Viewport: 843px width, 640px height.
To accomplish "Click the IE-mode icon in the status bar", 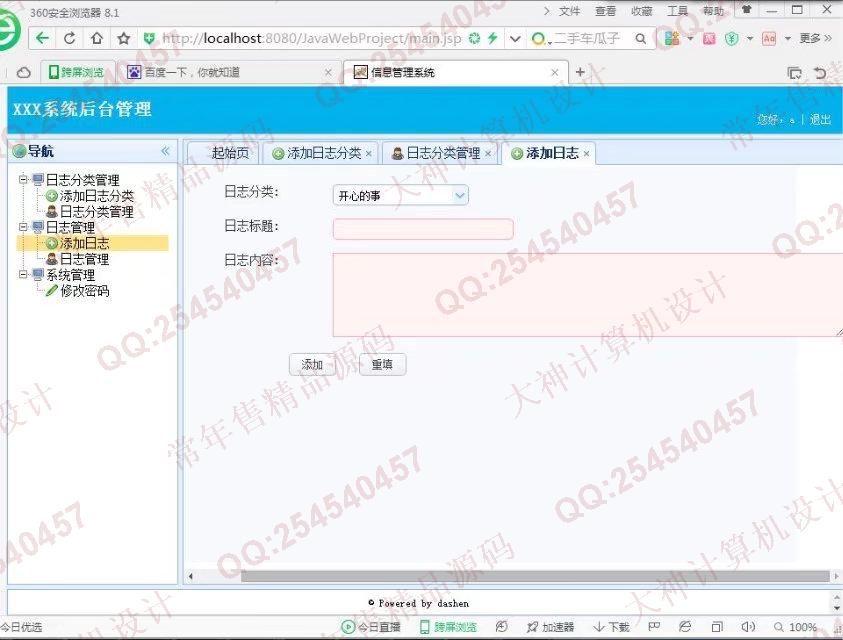I will (684, 627).
